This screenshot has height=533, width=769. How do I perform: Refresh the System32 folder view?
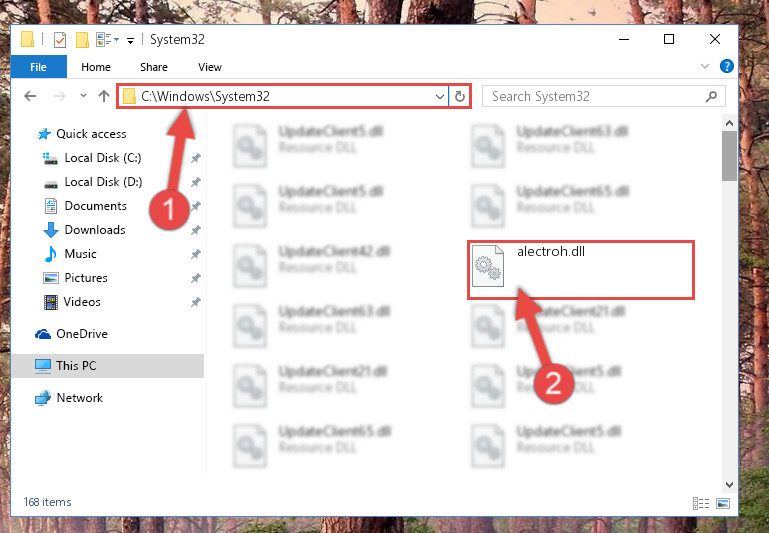pyautogui.click(x=460, y=96)
